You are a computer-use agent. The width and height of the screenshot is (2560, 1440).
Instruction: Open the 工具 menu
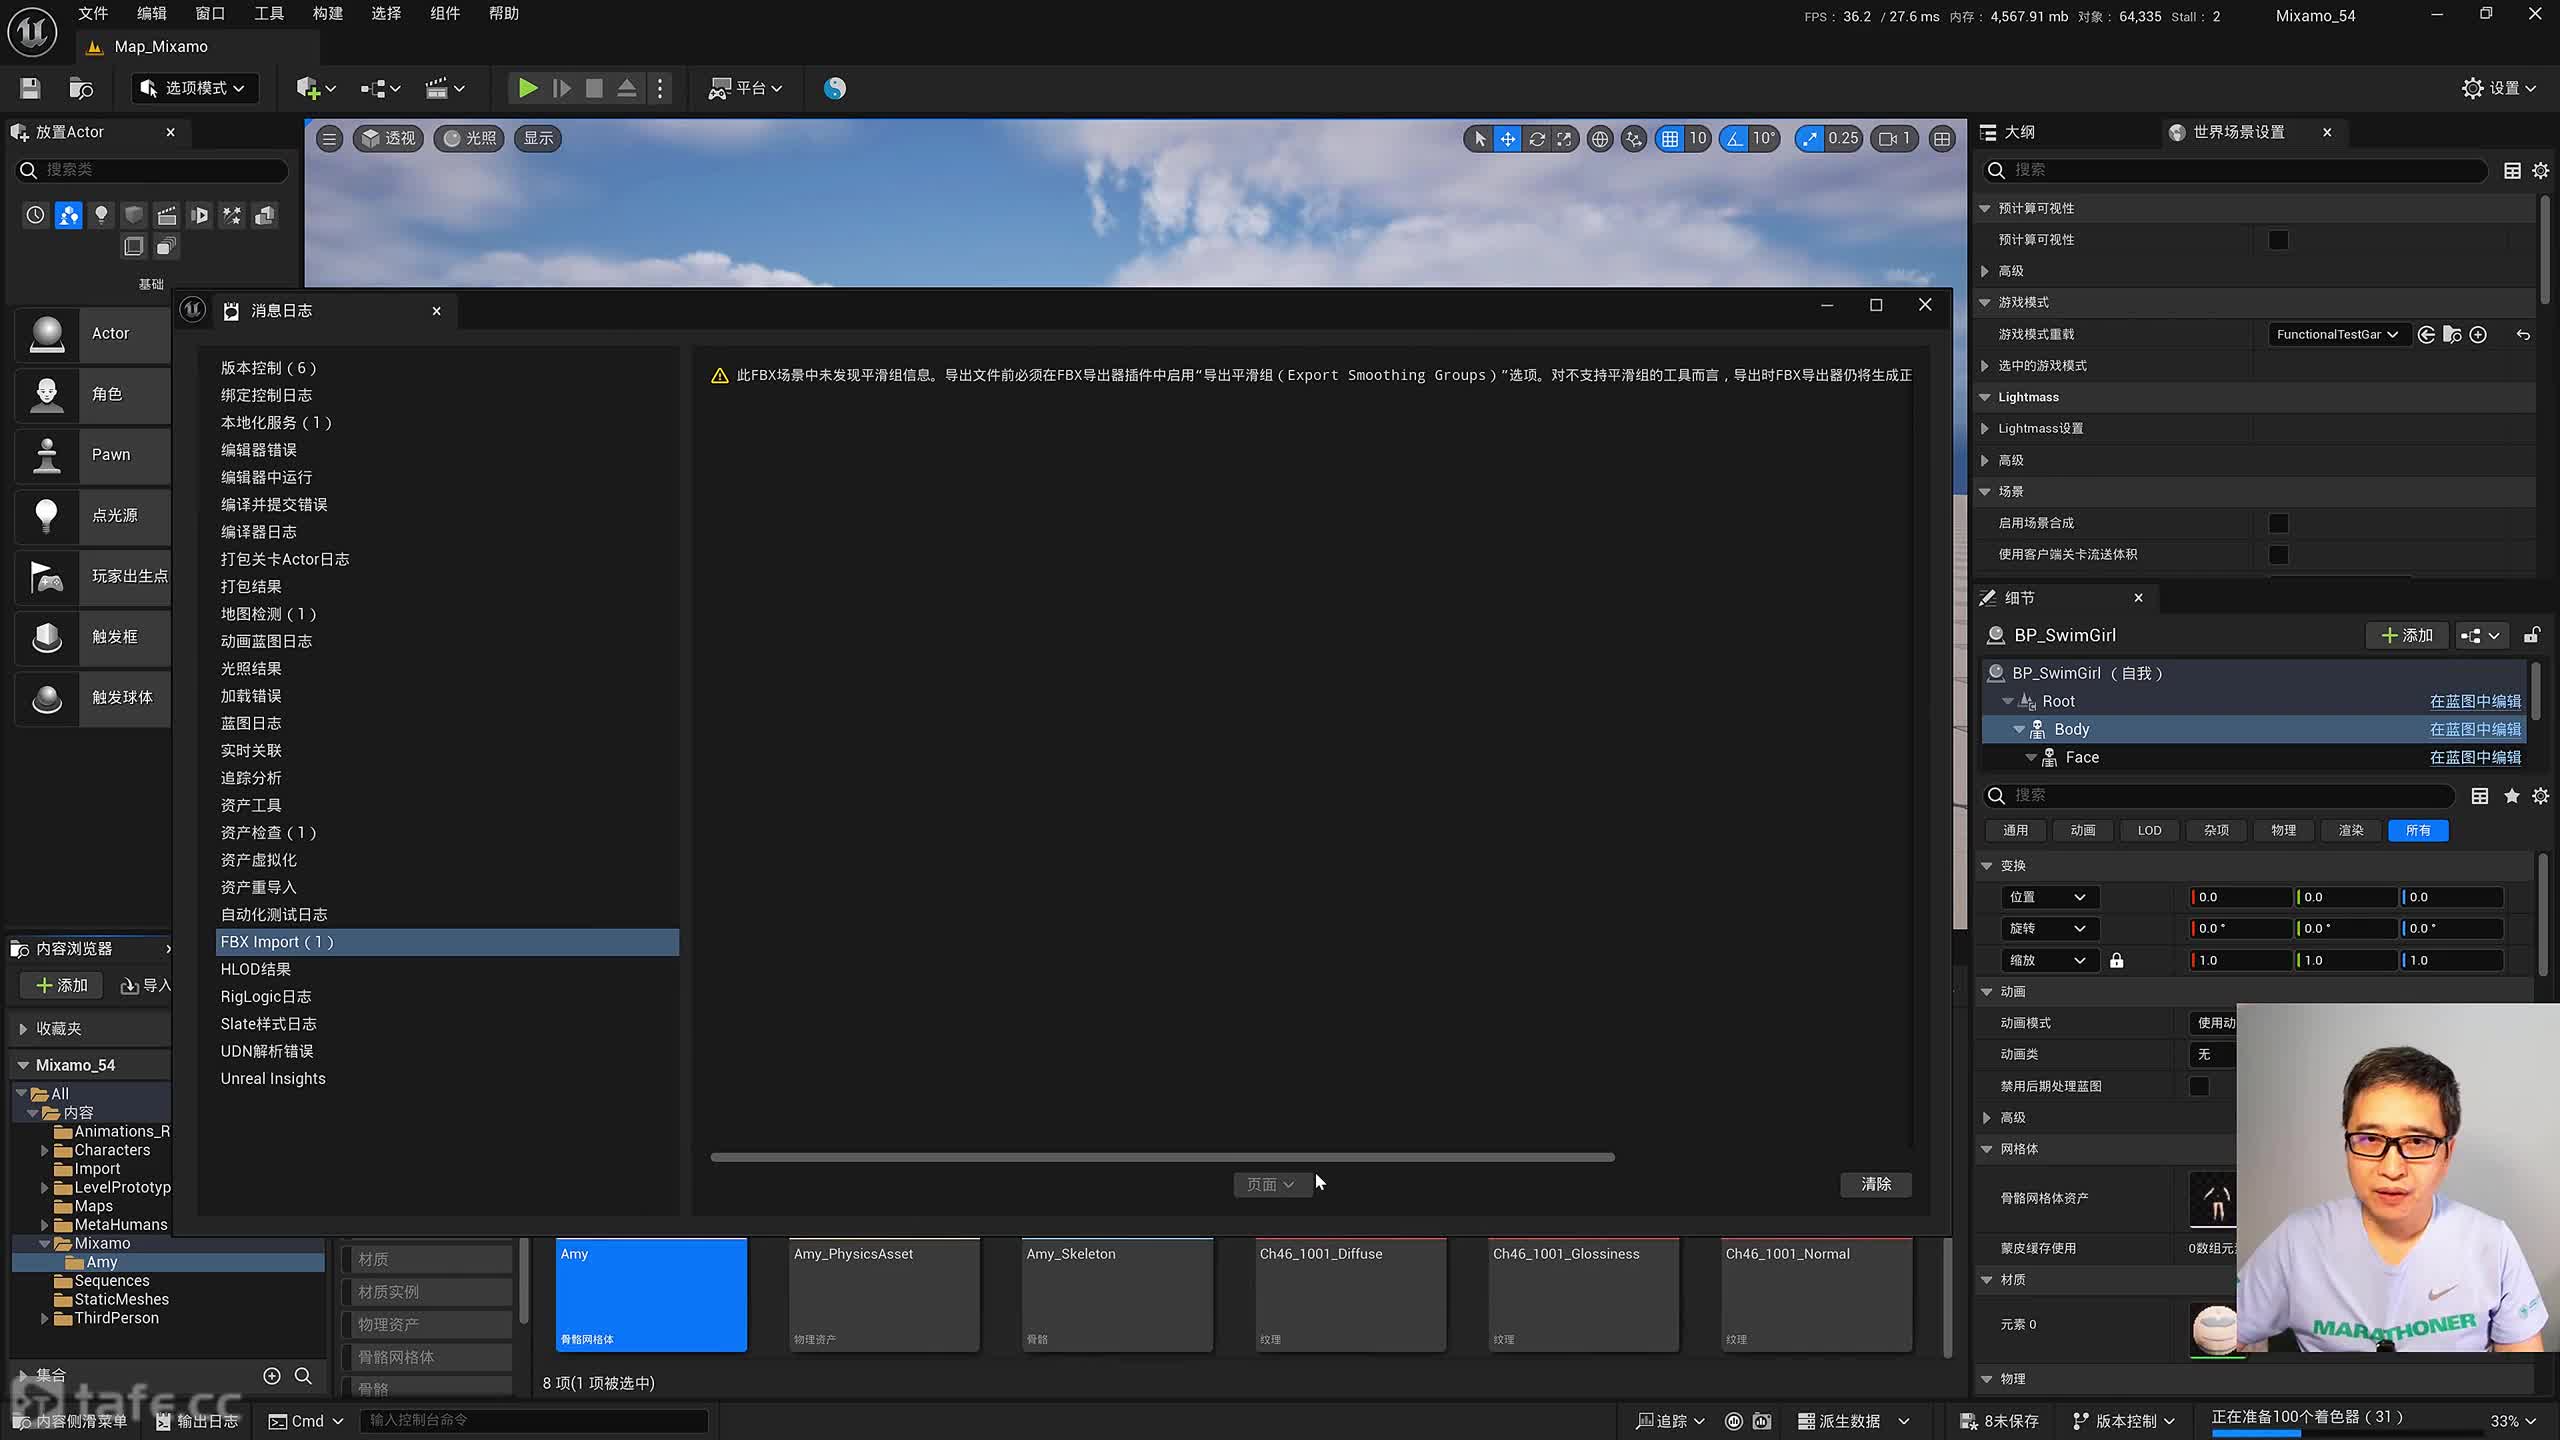coord(268,14)
